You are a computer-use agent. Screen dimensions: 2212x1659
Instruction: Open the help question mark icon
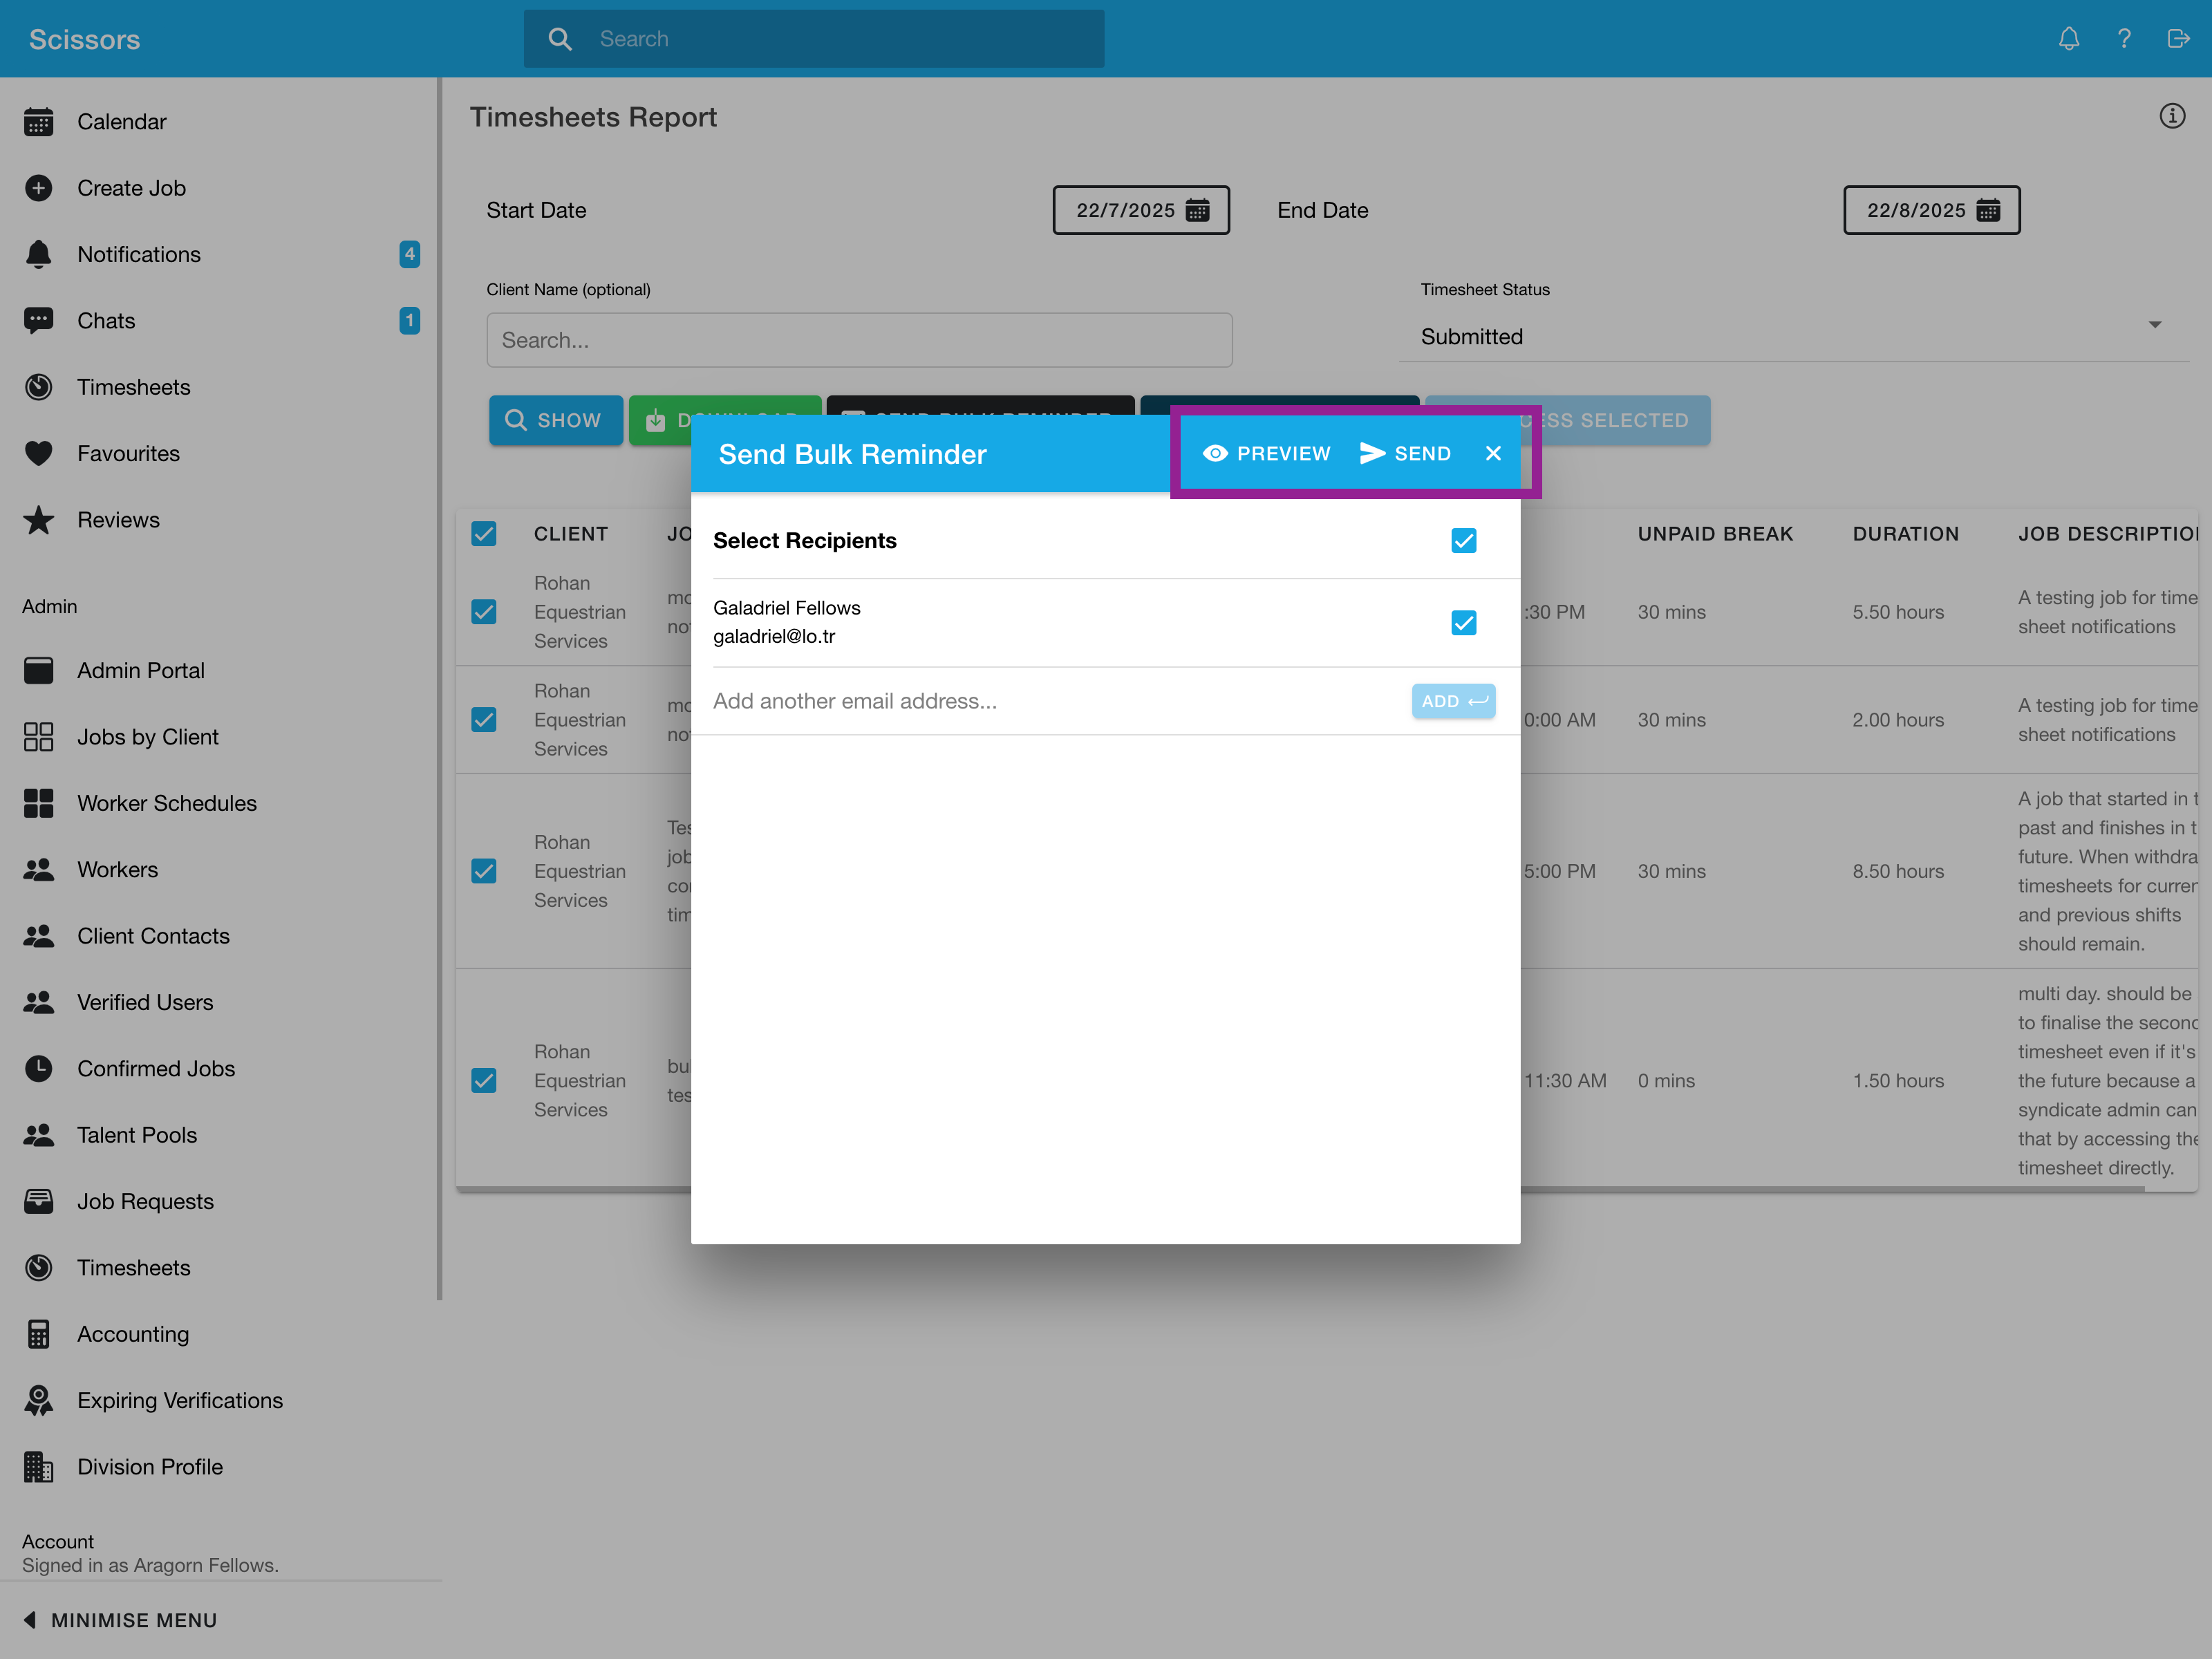coord(2123,39)
